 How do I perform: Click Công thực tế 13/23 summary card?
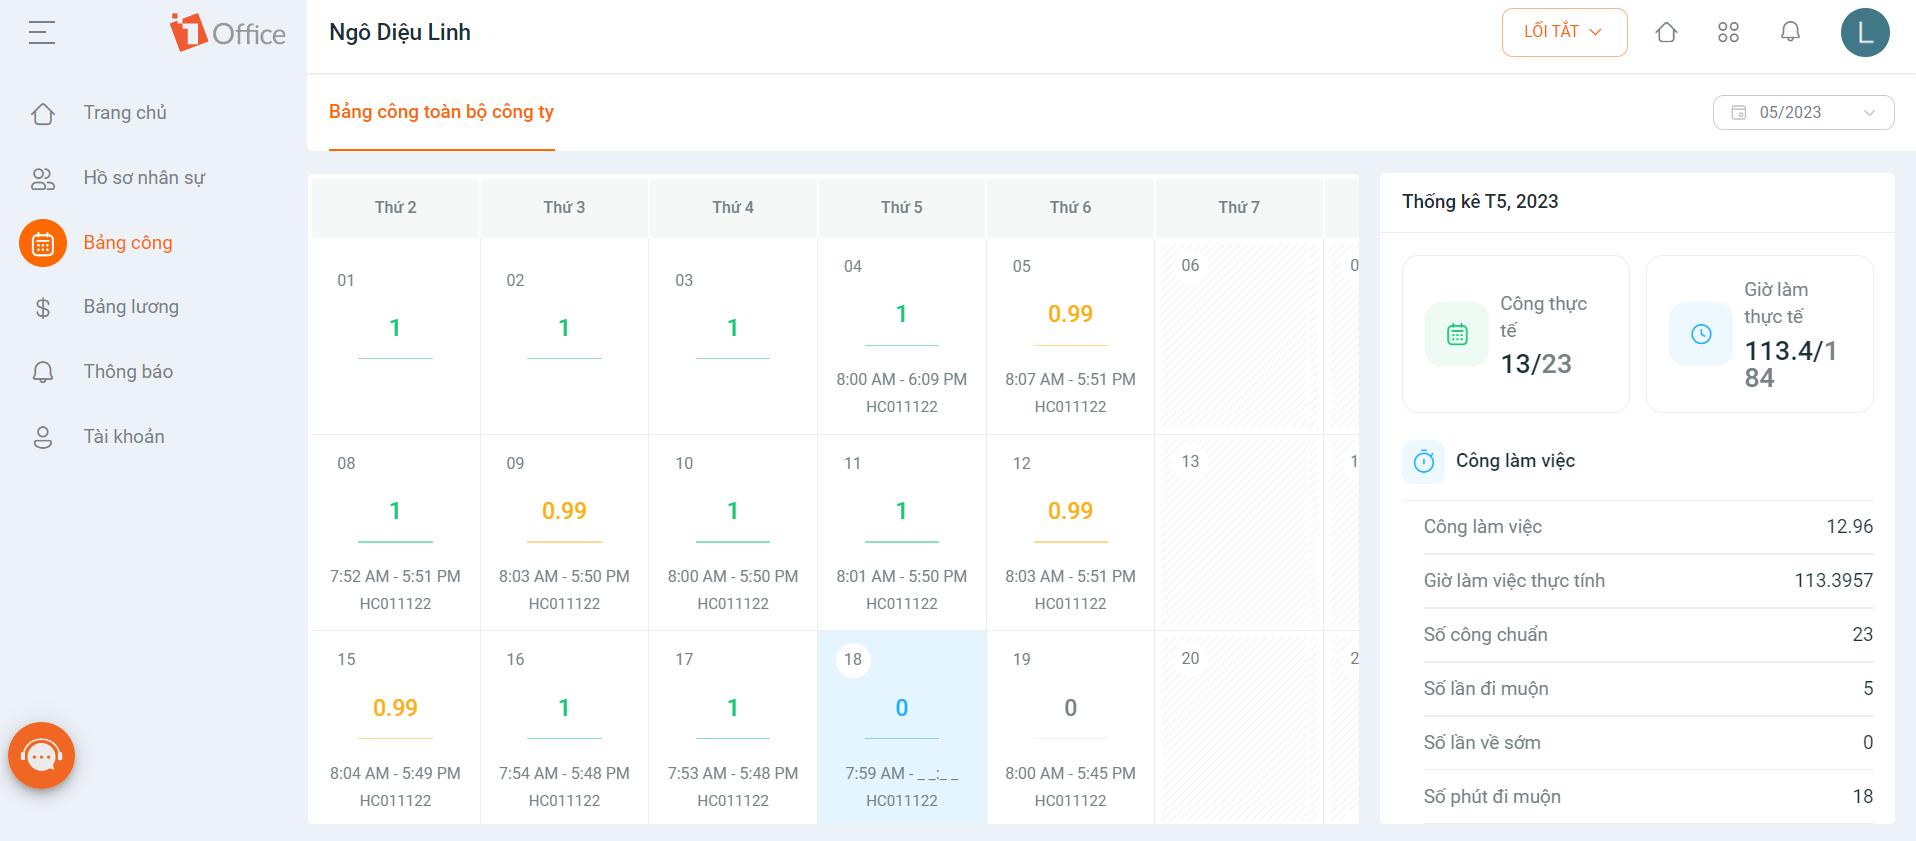tap(1515, 334)
